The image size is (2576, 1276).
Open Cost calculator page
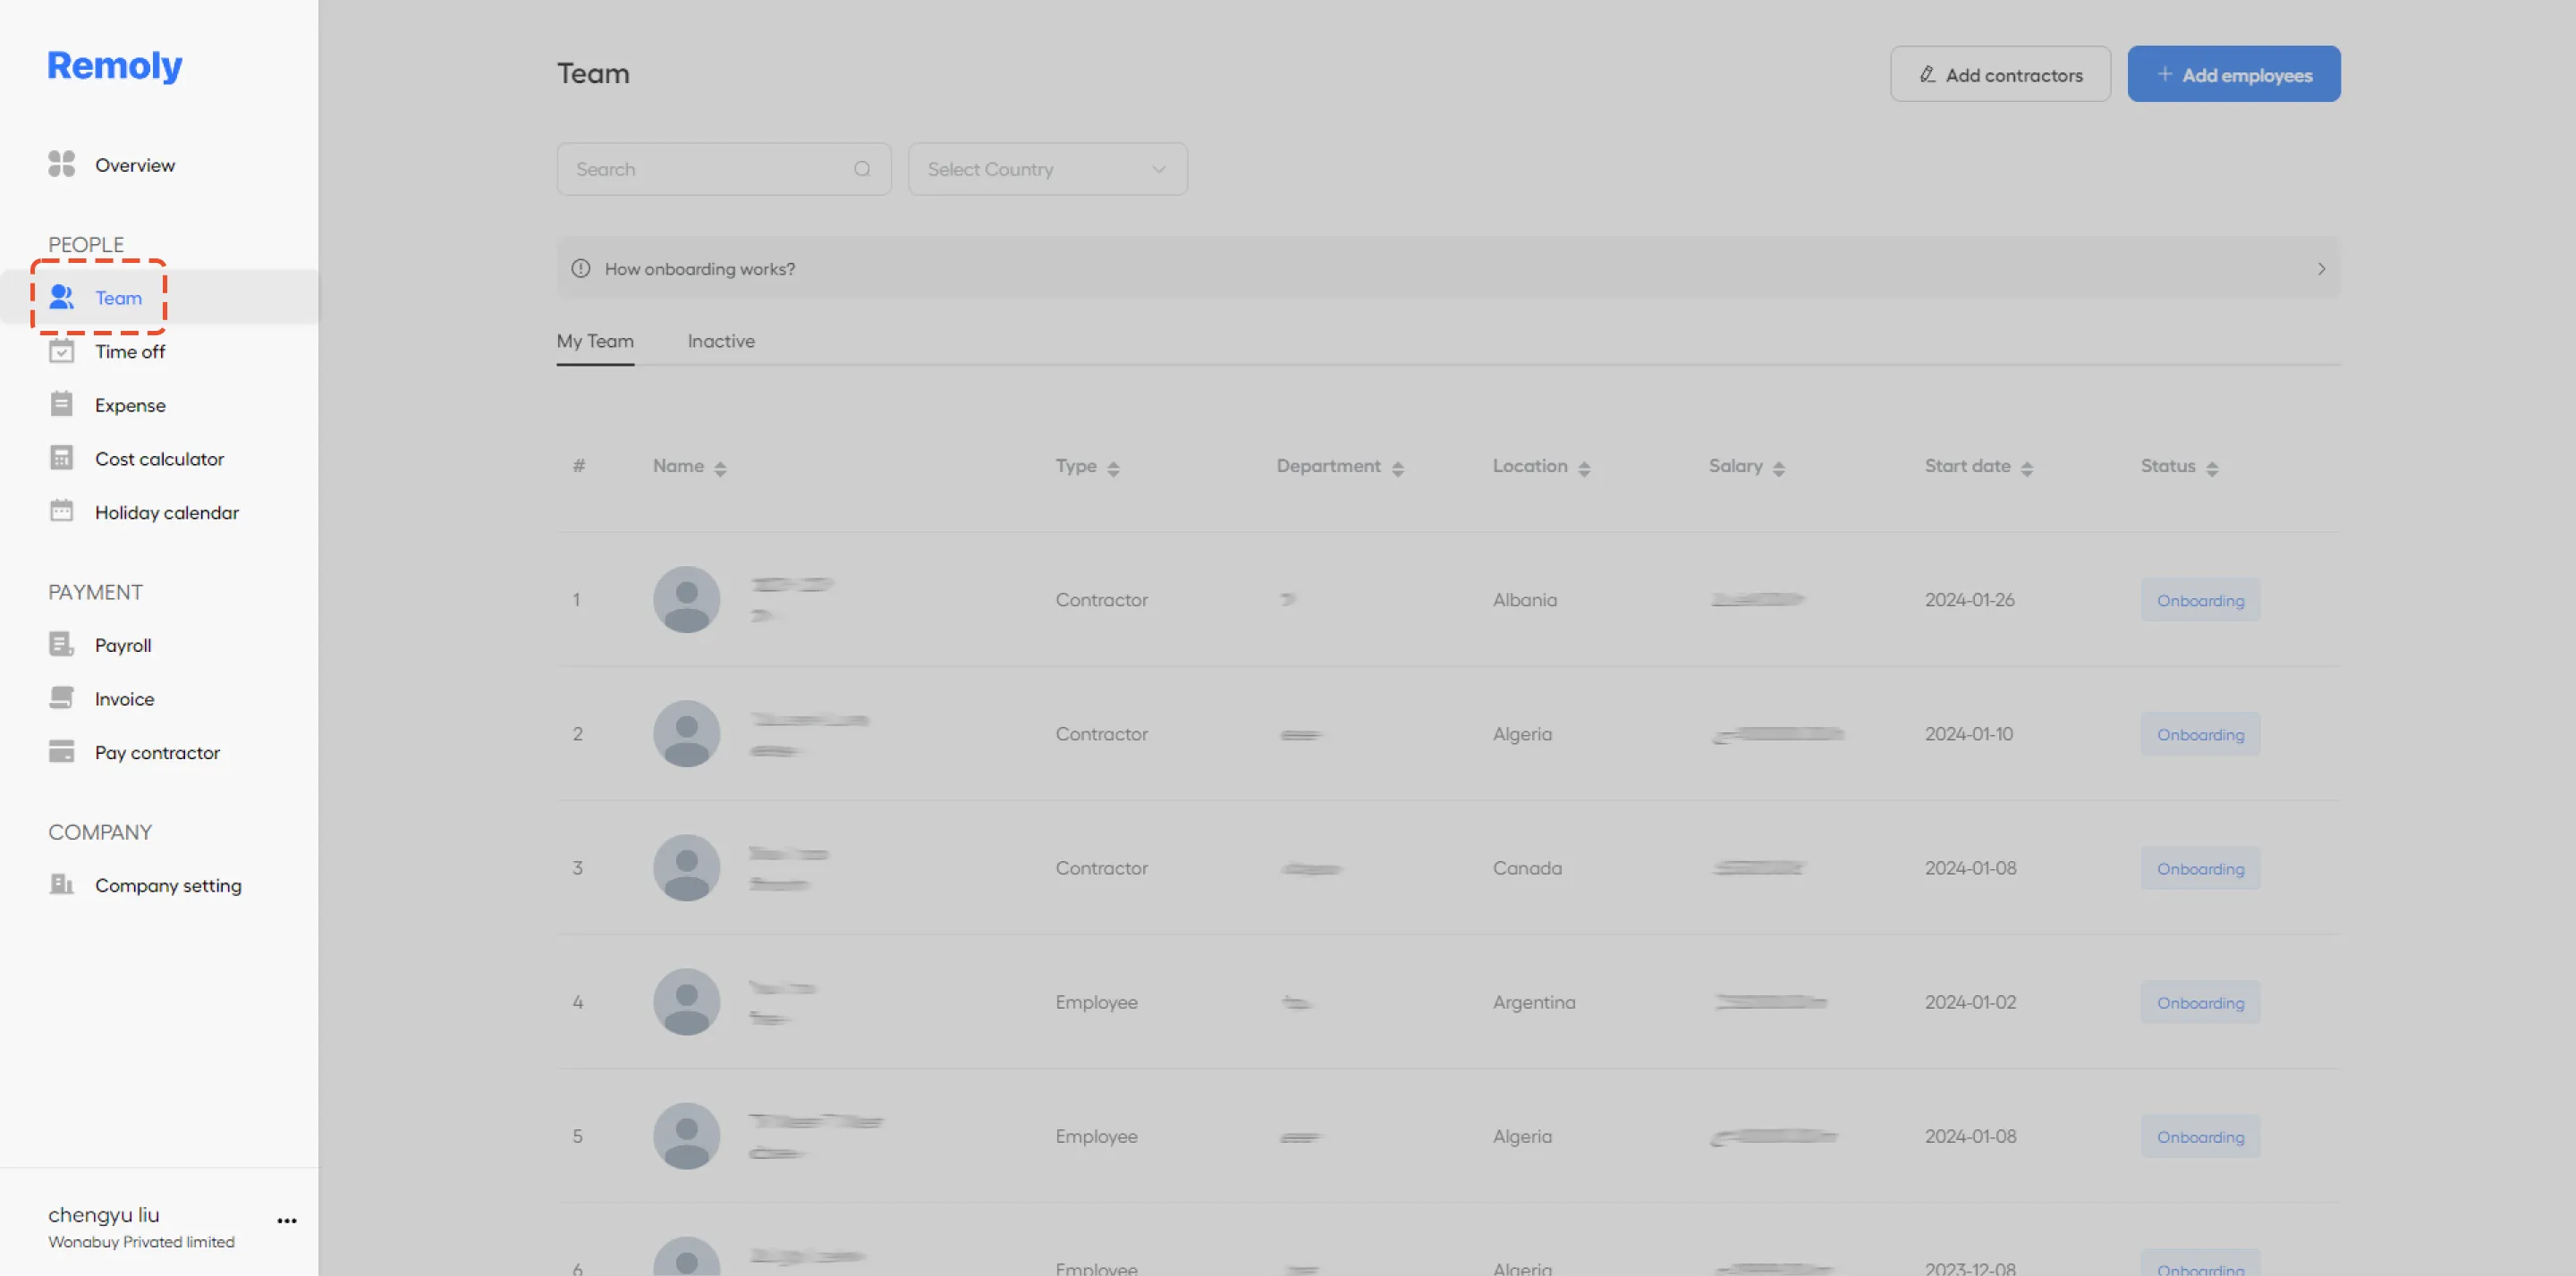159,458
